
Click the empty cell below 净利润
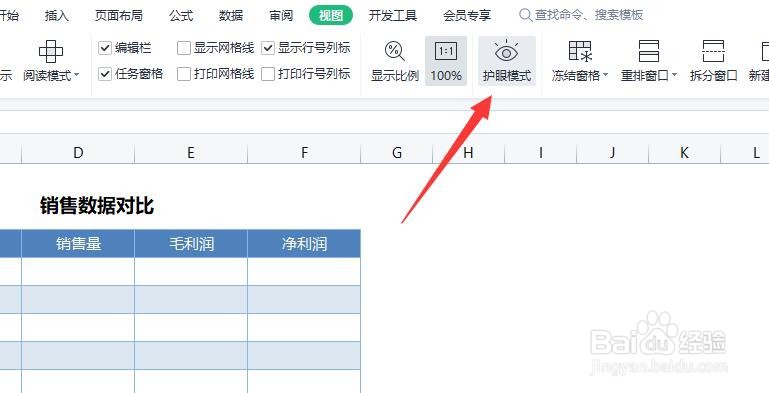pos(304,271)
